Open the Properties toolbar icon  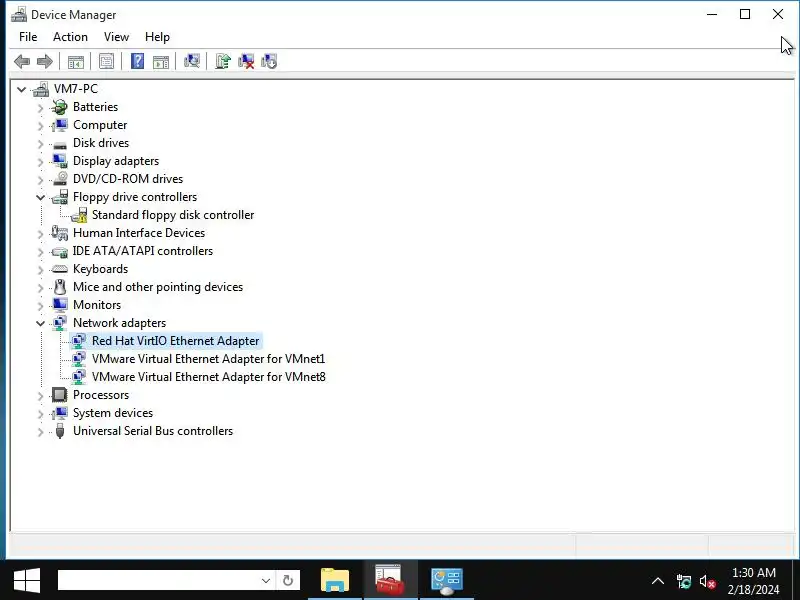(106, 62)
